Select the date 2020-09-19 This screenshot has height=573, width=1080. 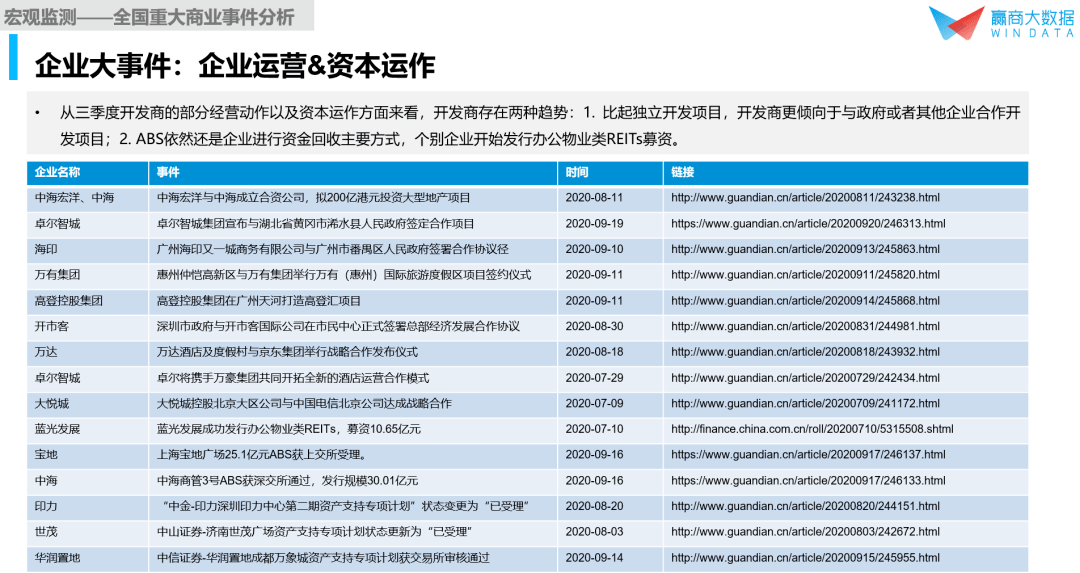(594, 224)
